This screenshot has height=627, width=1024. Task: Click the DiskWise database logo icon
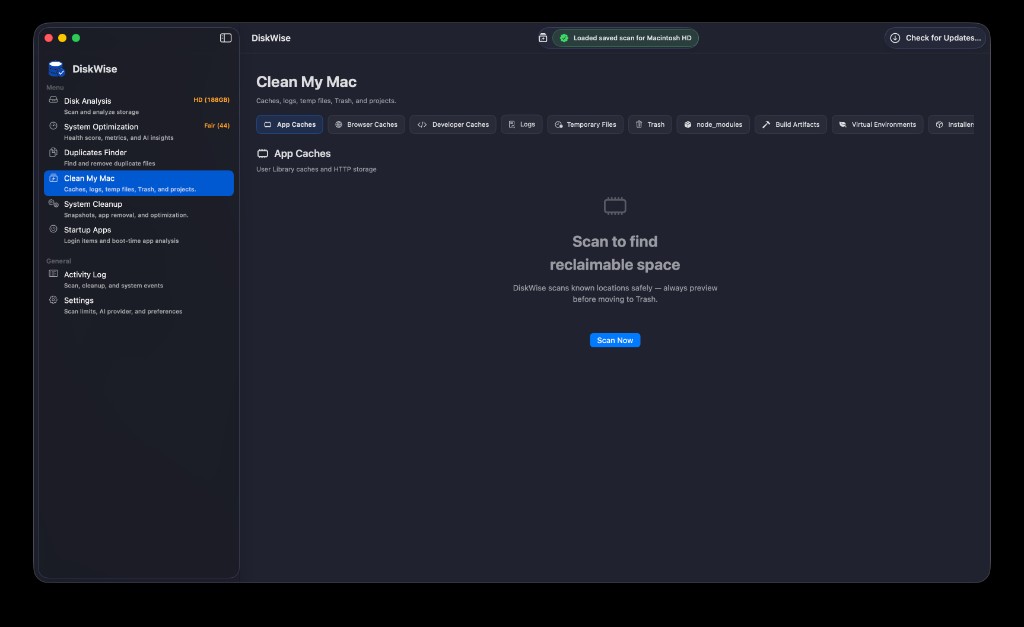[56, 69]
